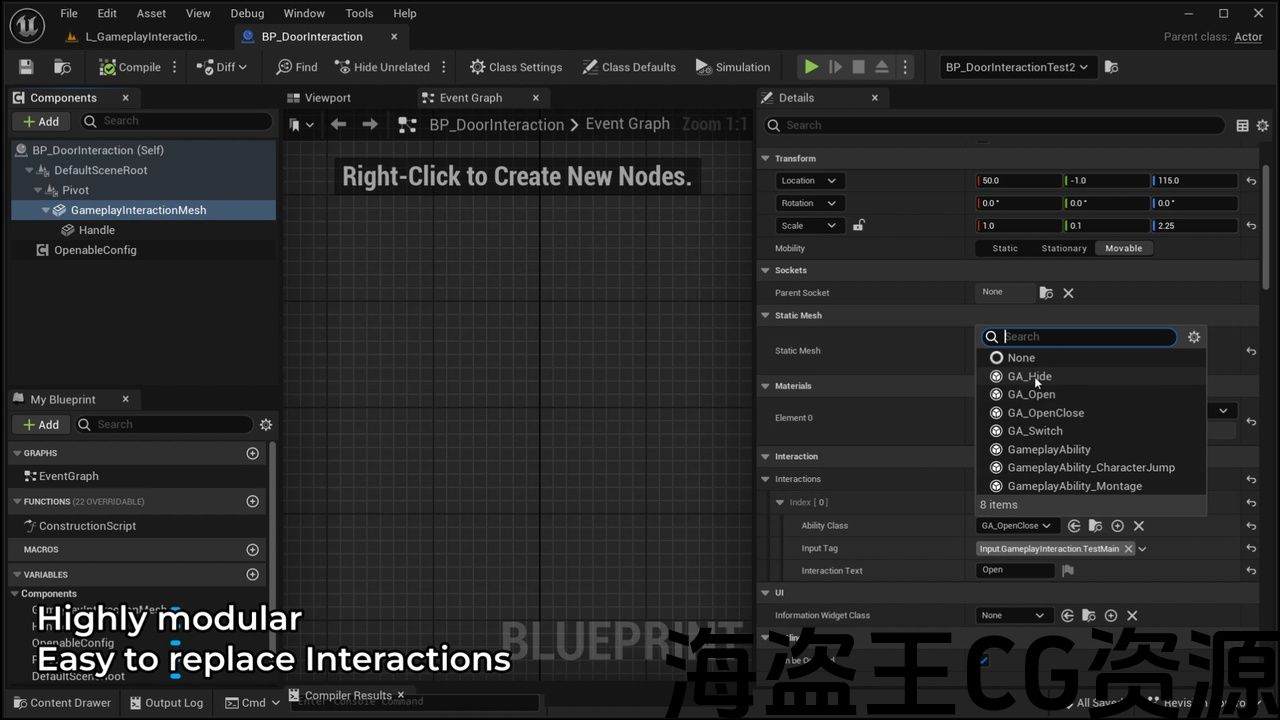
Task: Open the Location type dropdown
Action: click(810, 181)
